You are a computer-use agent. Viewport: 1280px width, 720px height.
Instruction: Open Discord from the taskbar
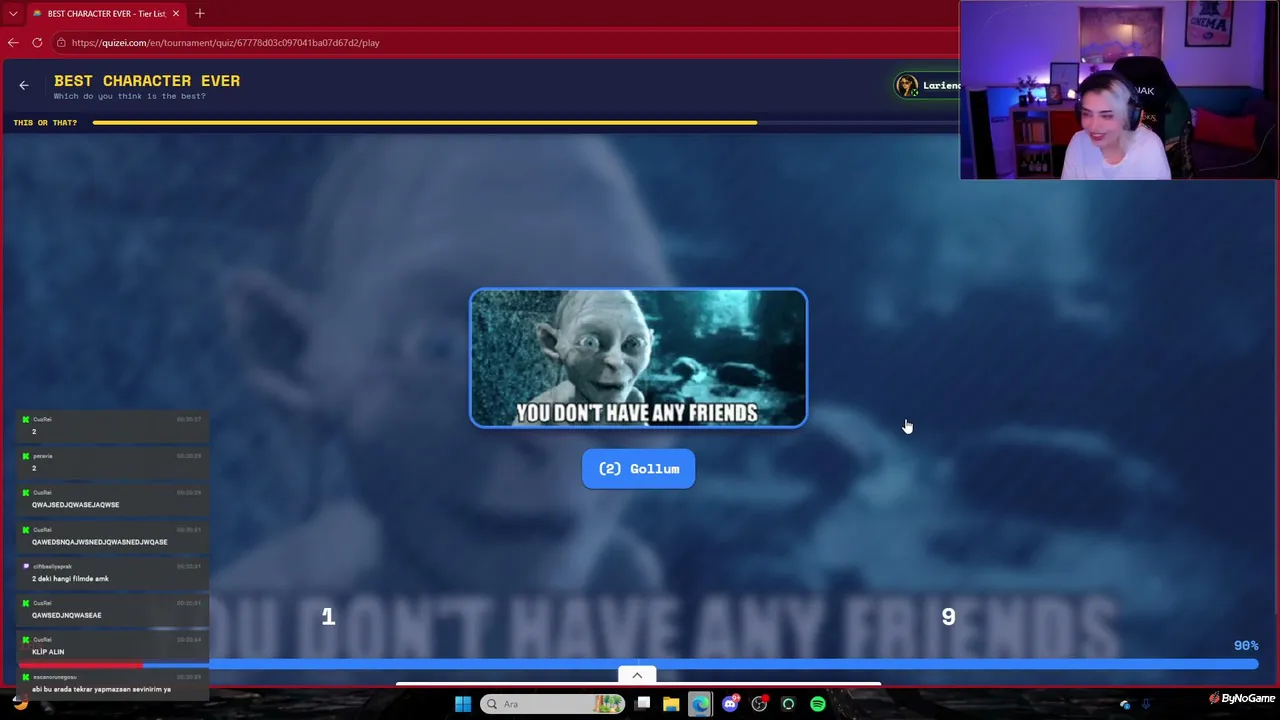tap(730, 704)
